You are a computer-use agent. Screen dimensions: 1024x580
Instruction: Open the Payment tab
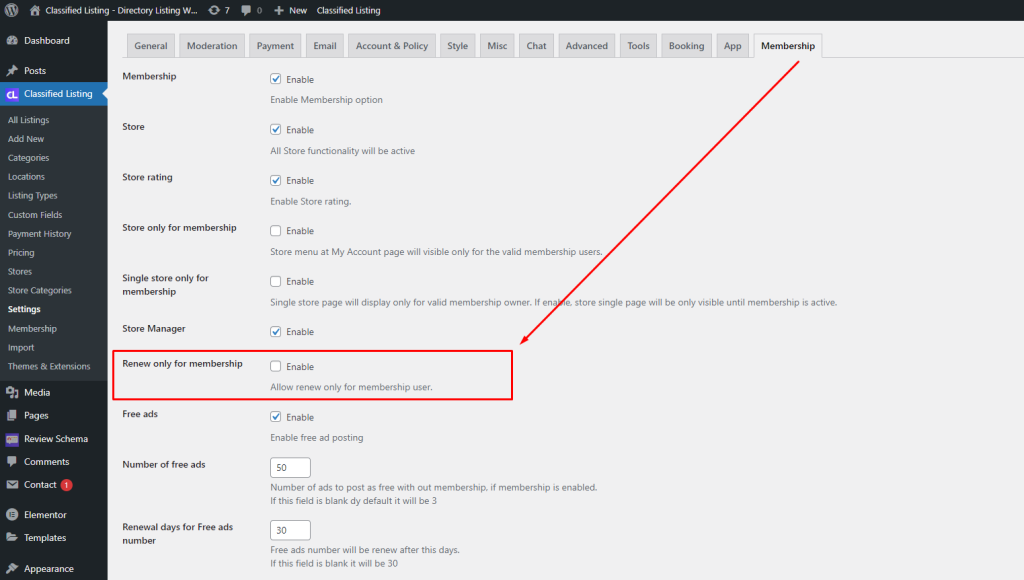[x=275, y=46]
